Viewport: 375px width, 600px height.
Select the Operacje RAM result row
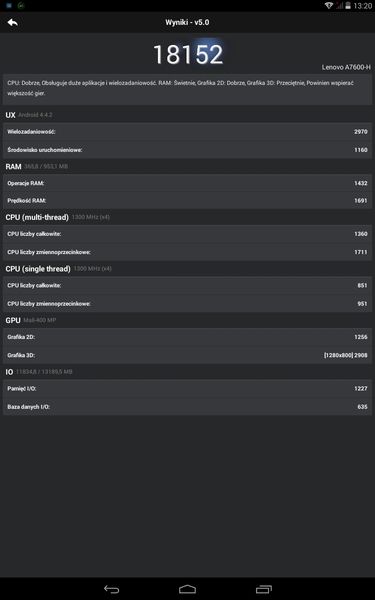(188, 183)
